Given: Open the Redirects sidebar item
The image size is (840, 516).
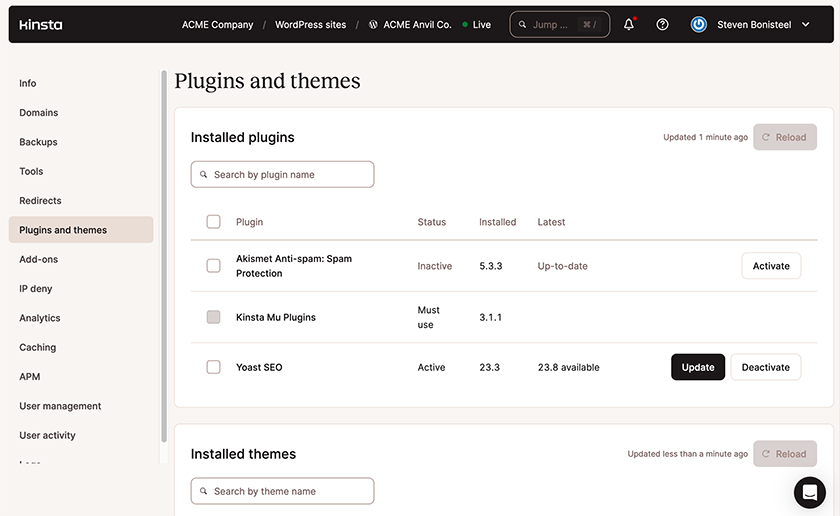Looking at the screenshot, I should tap(40, 201).
